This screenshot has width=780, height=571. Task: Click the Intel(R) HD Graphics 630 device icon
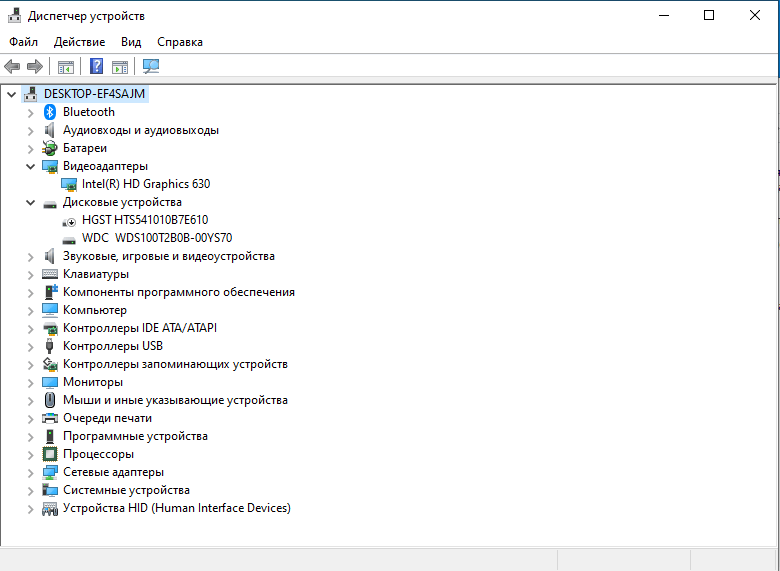pyautogui.click(x=69, y=185)
